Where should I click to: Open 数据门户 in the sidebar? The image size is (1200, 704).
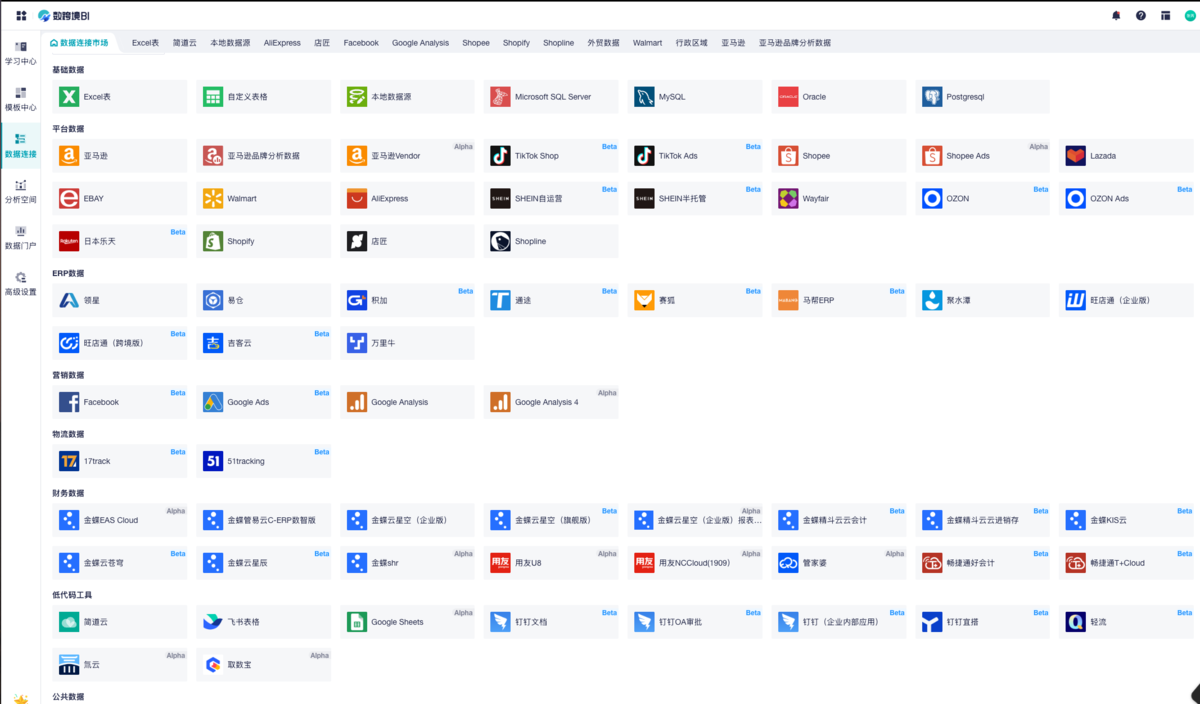pos(21,237)
